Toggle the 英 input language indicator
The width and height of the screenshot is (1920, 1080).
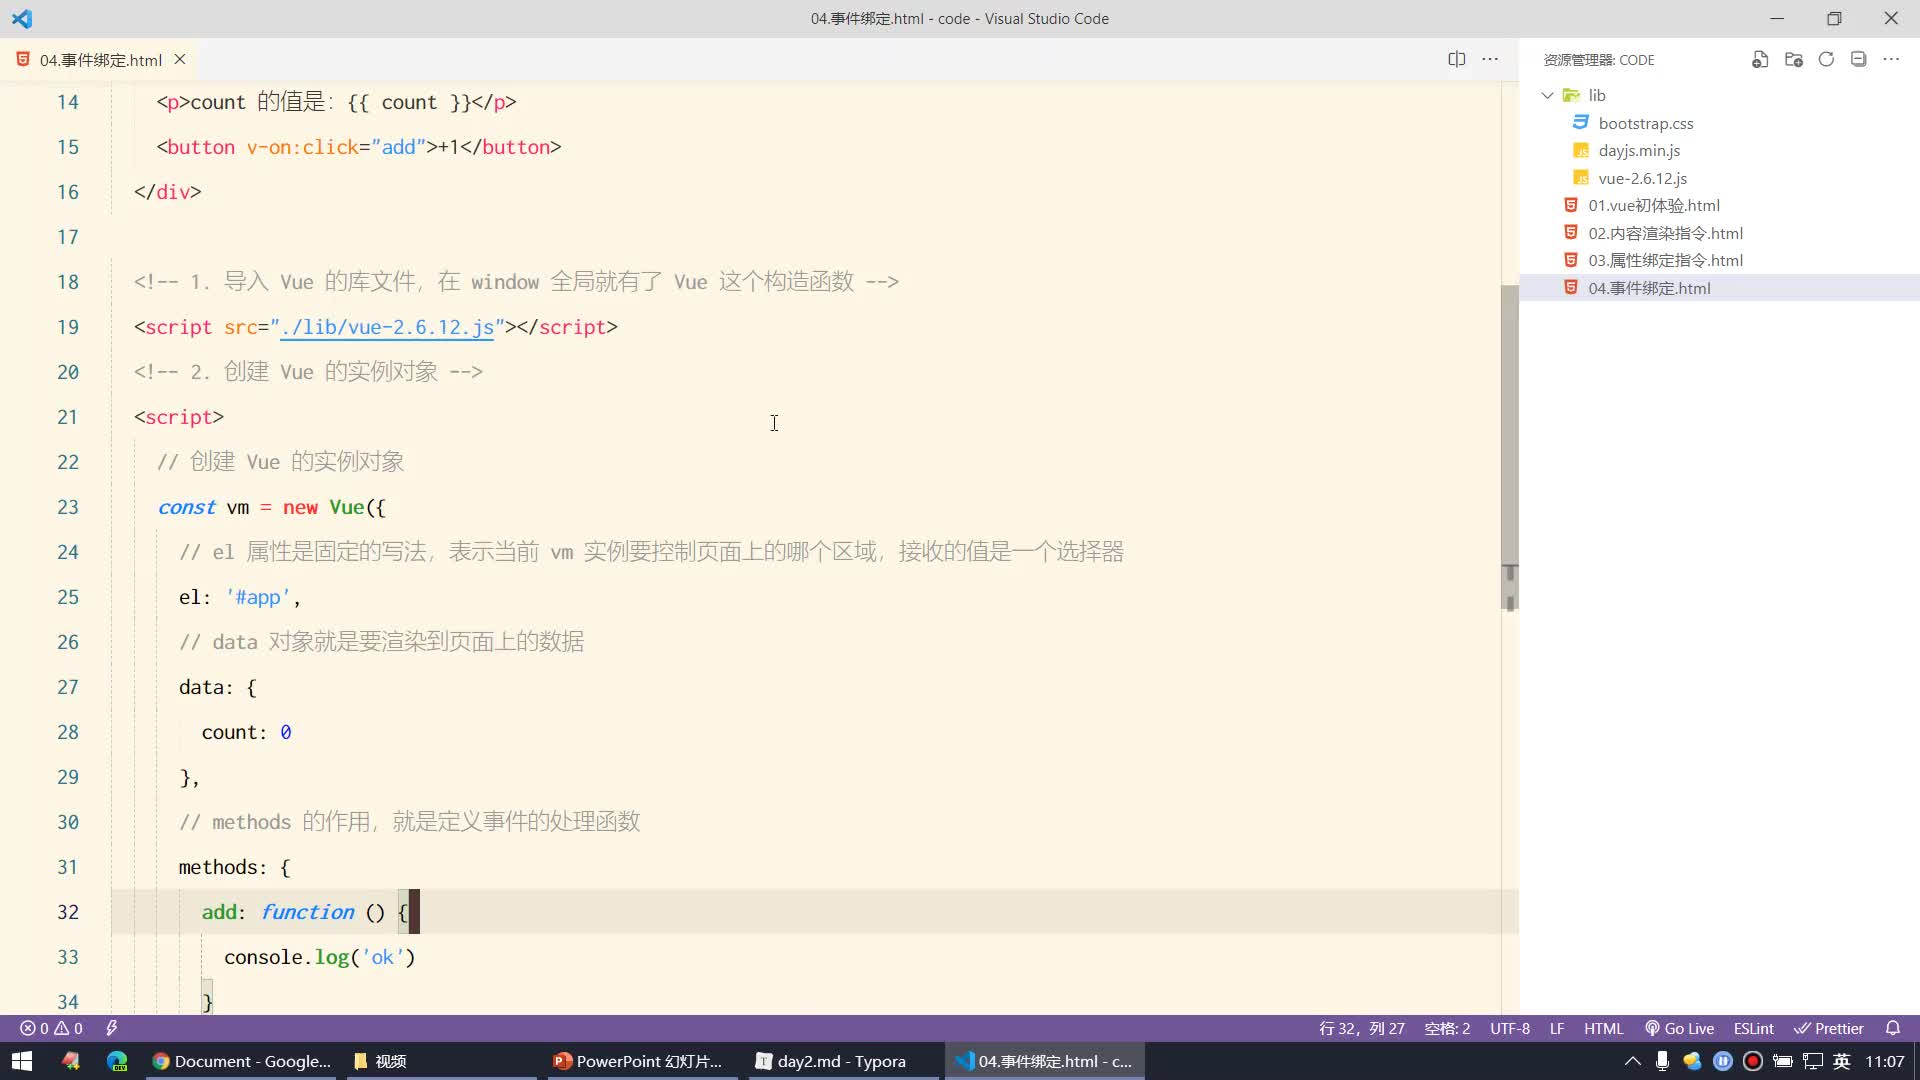tap(1842, 1061)
